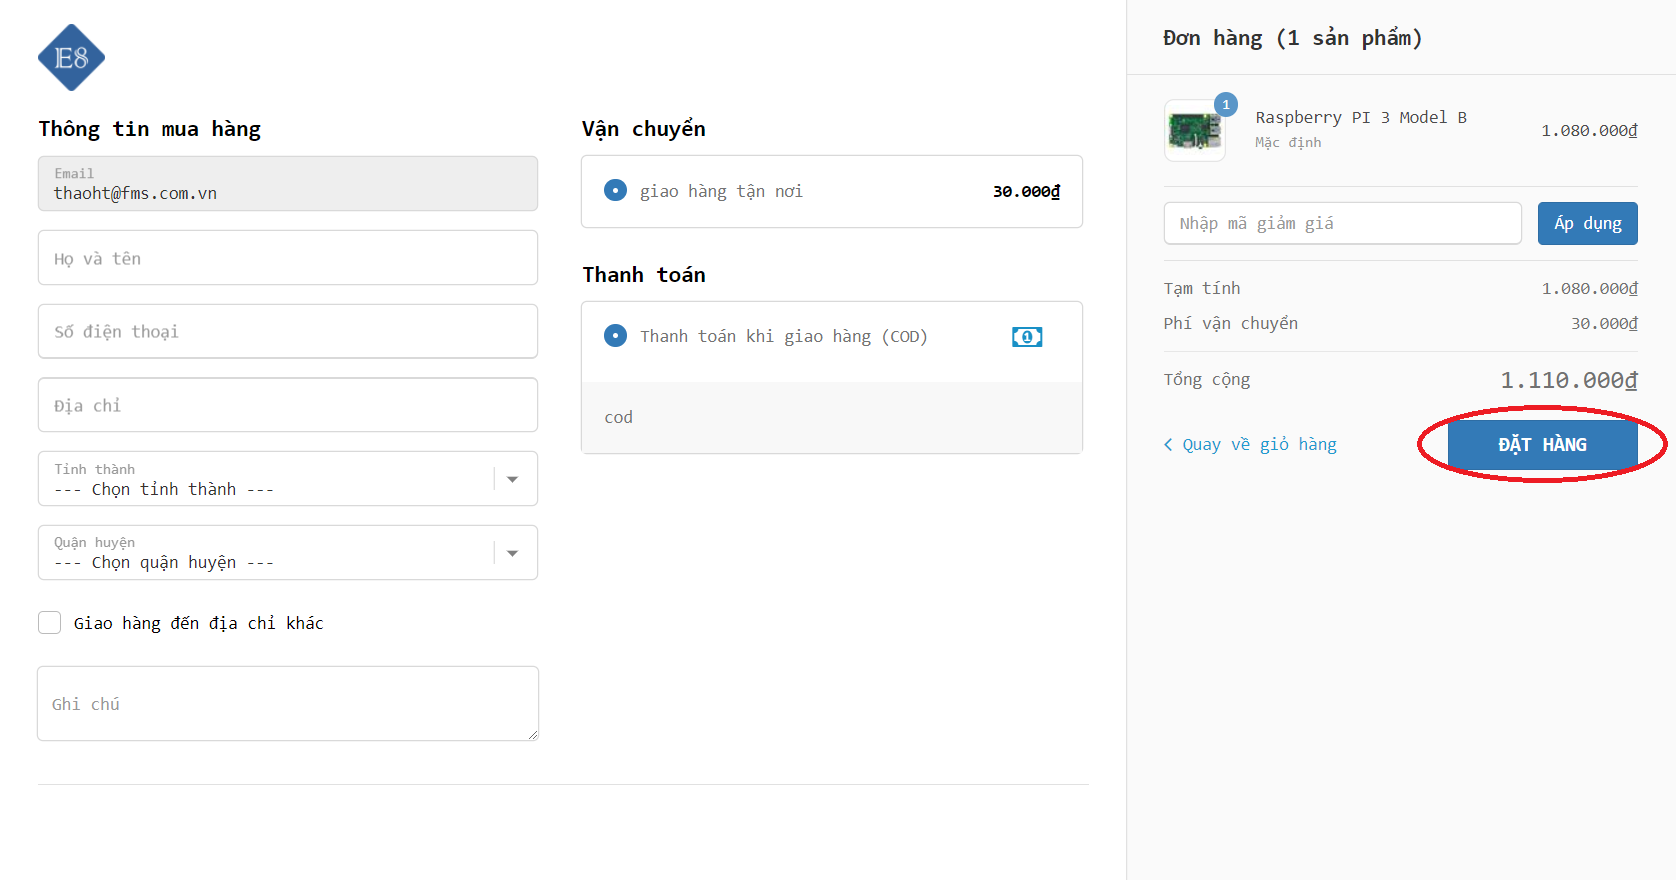Click the Địa chỉ address field
Viewport: 1676px width, 880px height.
(x=288, y=405)
